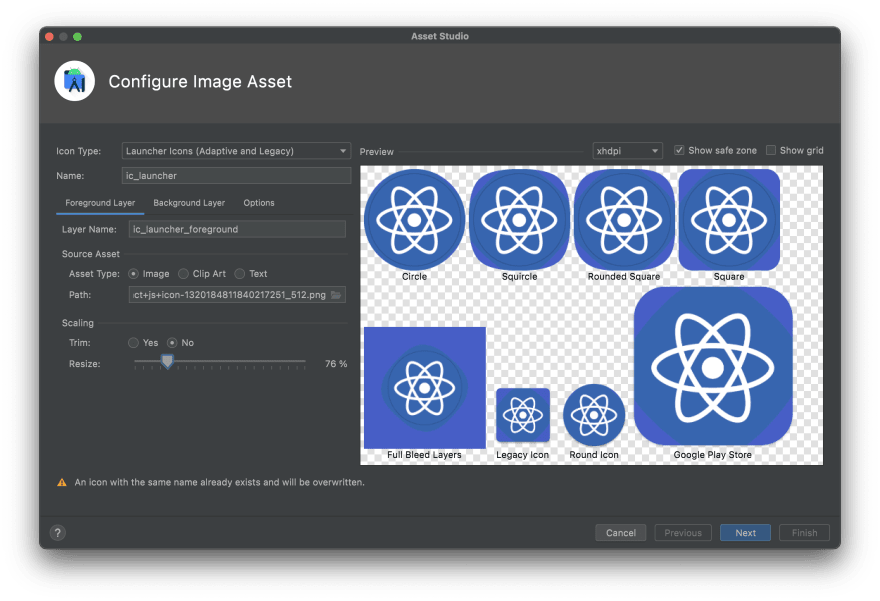The height and width of the screenshot is (601, 880).
Task: Click the Next button
Action: tap(745, 533)
